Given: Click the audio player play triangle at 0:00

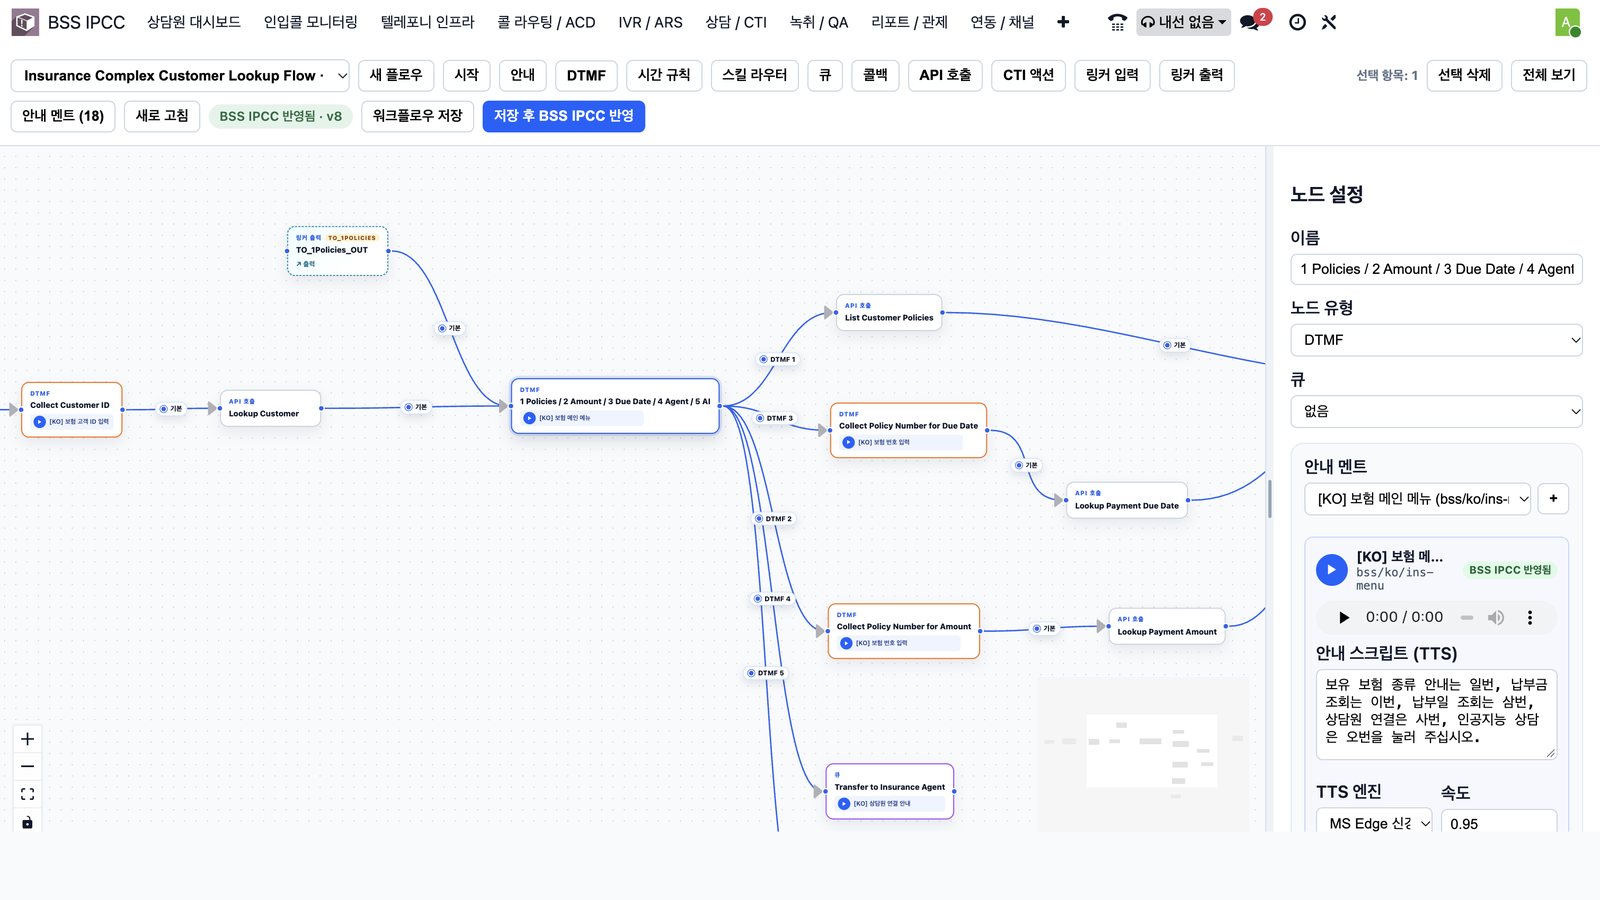Looking at the screenshot, I should pos(1344,618).
